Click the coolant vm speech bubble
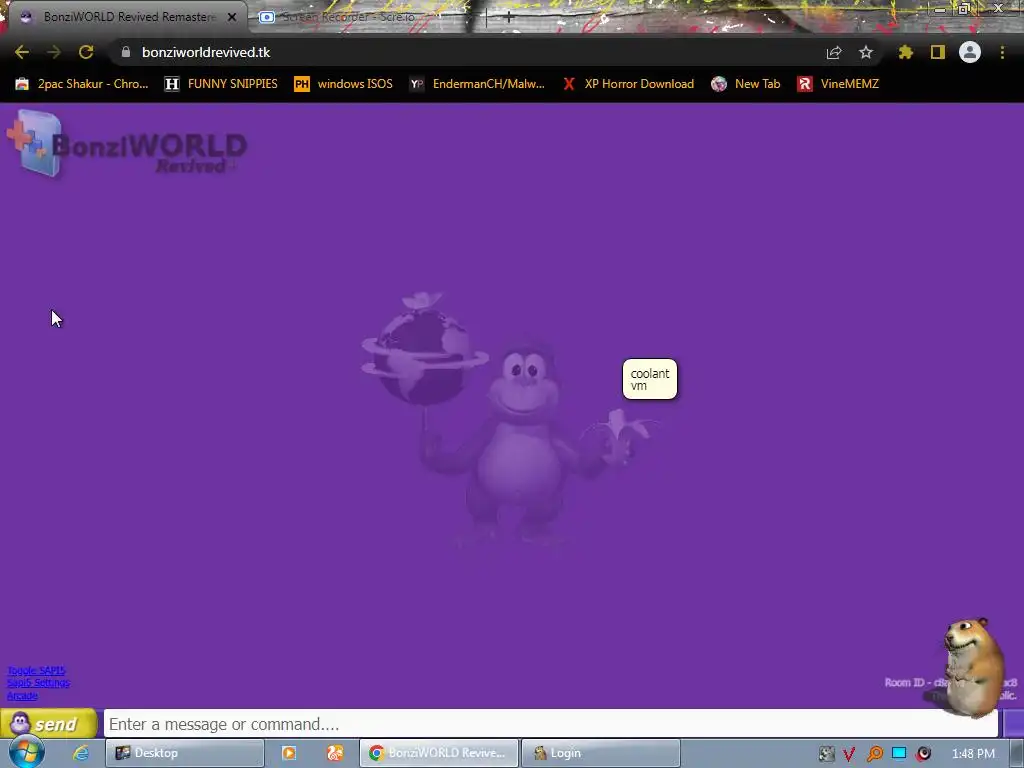 point(650,379)
